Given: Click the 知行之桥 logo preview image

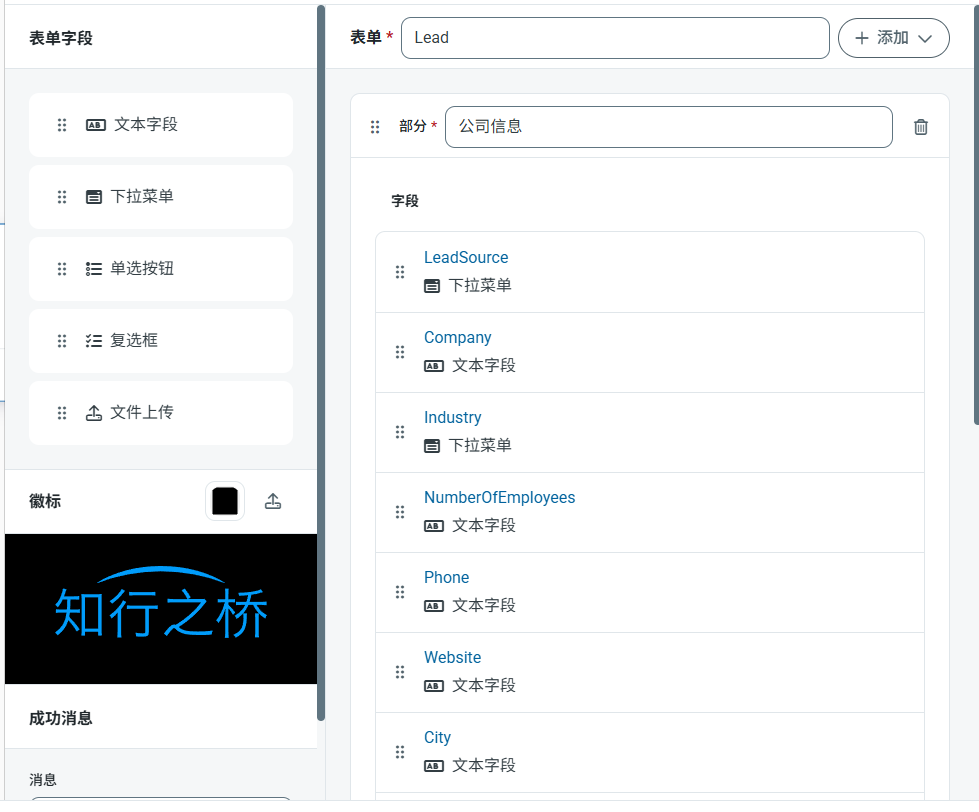Looking at the screenshot, I should [161, 609].
